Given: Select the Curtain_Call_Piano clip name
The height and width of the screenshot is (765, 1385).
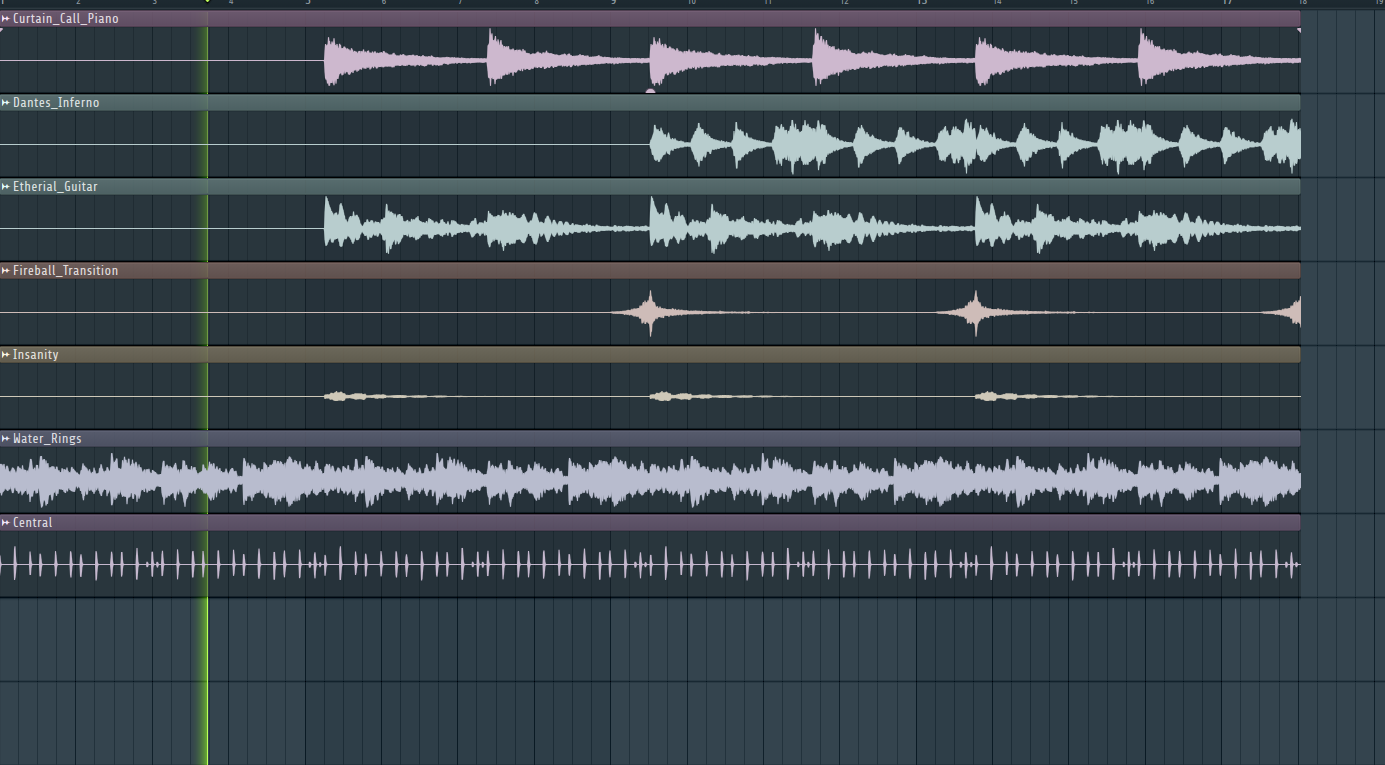Looking at the screenshot, I should pos(66,19).
